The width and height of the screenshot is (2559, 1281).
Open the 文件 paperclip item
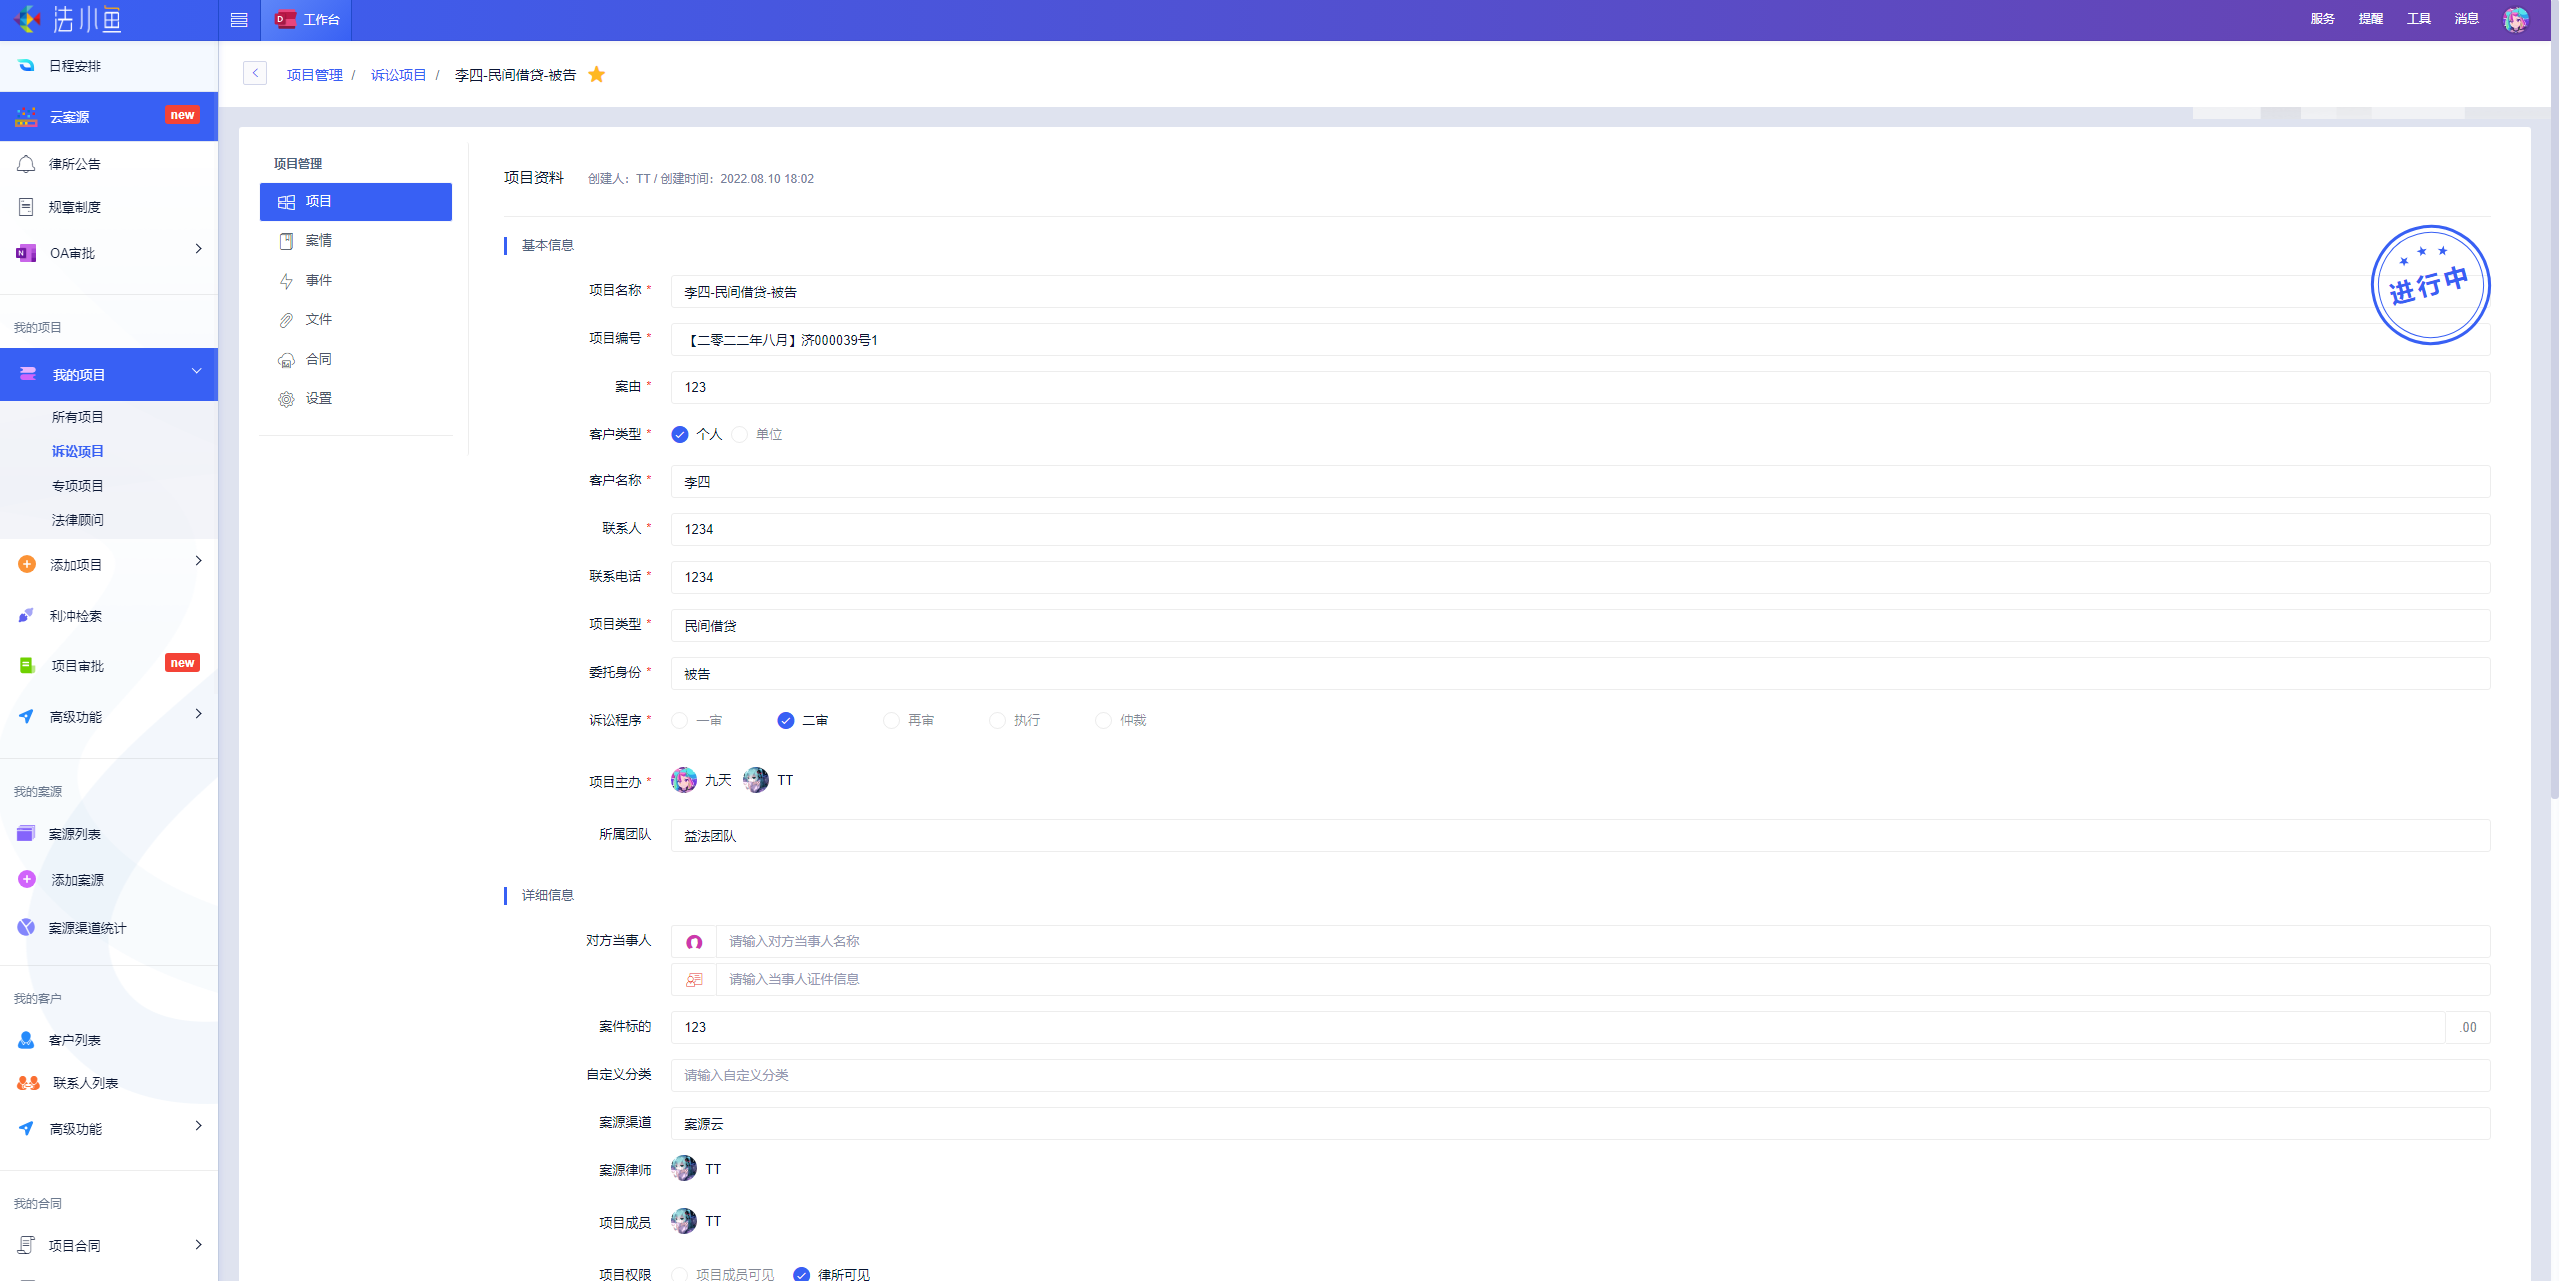(317, 320)
